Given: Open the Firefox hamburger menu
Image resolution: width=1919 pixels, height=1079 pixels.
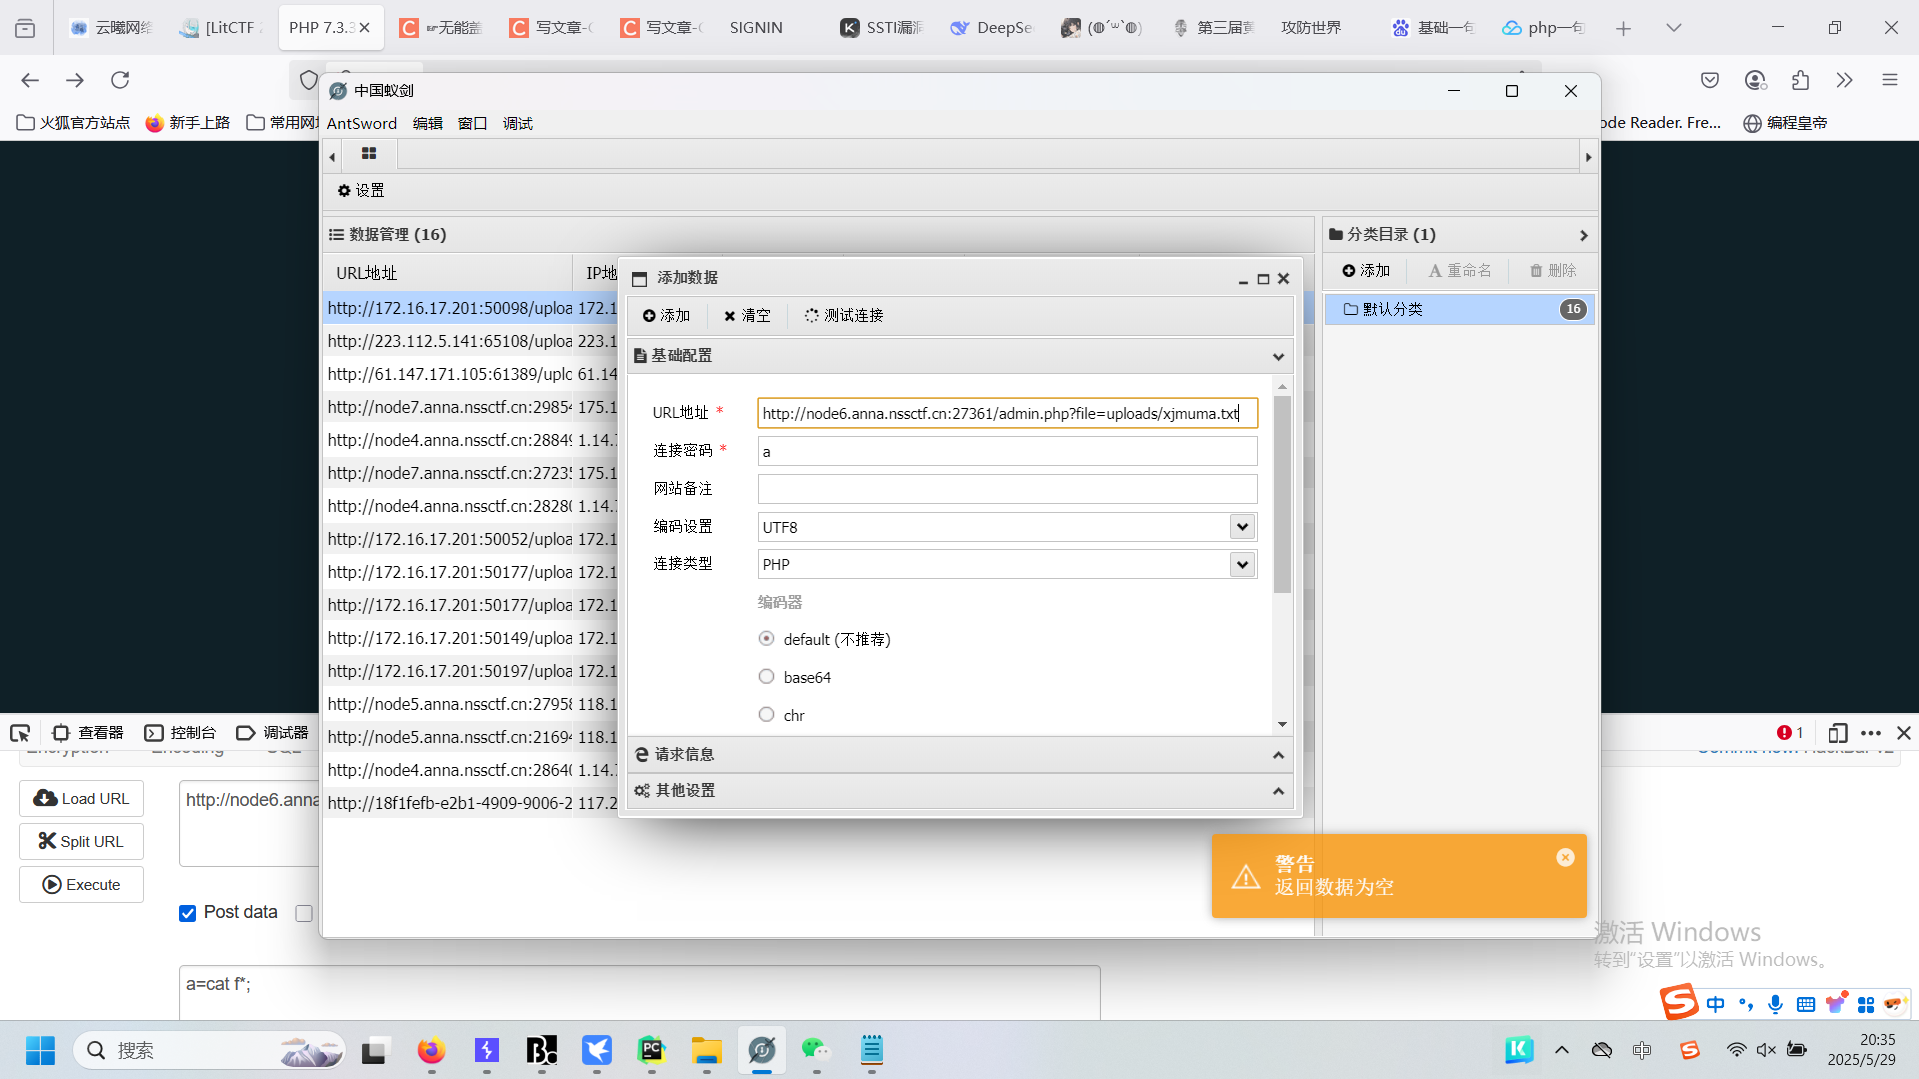Looking at the screenshot, I should pos(1889,80).
